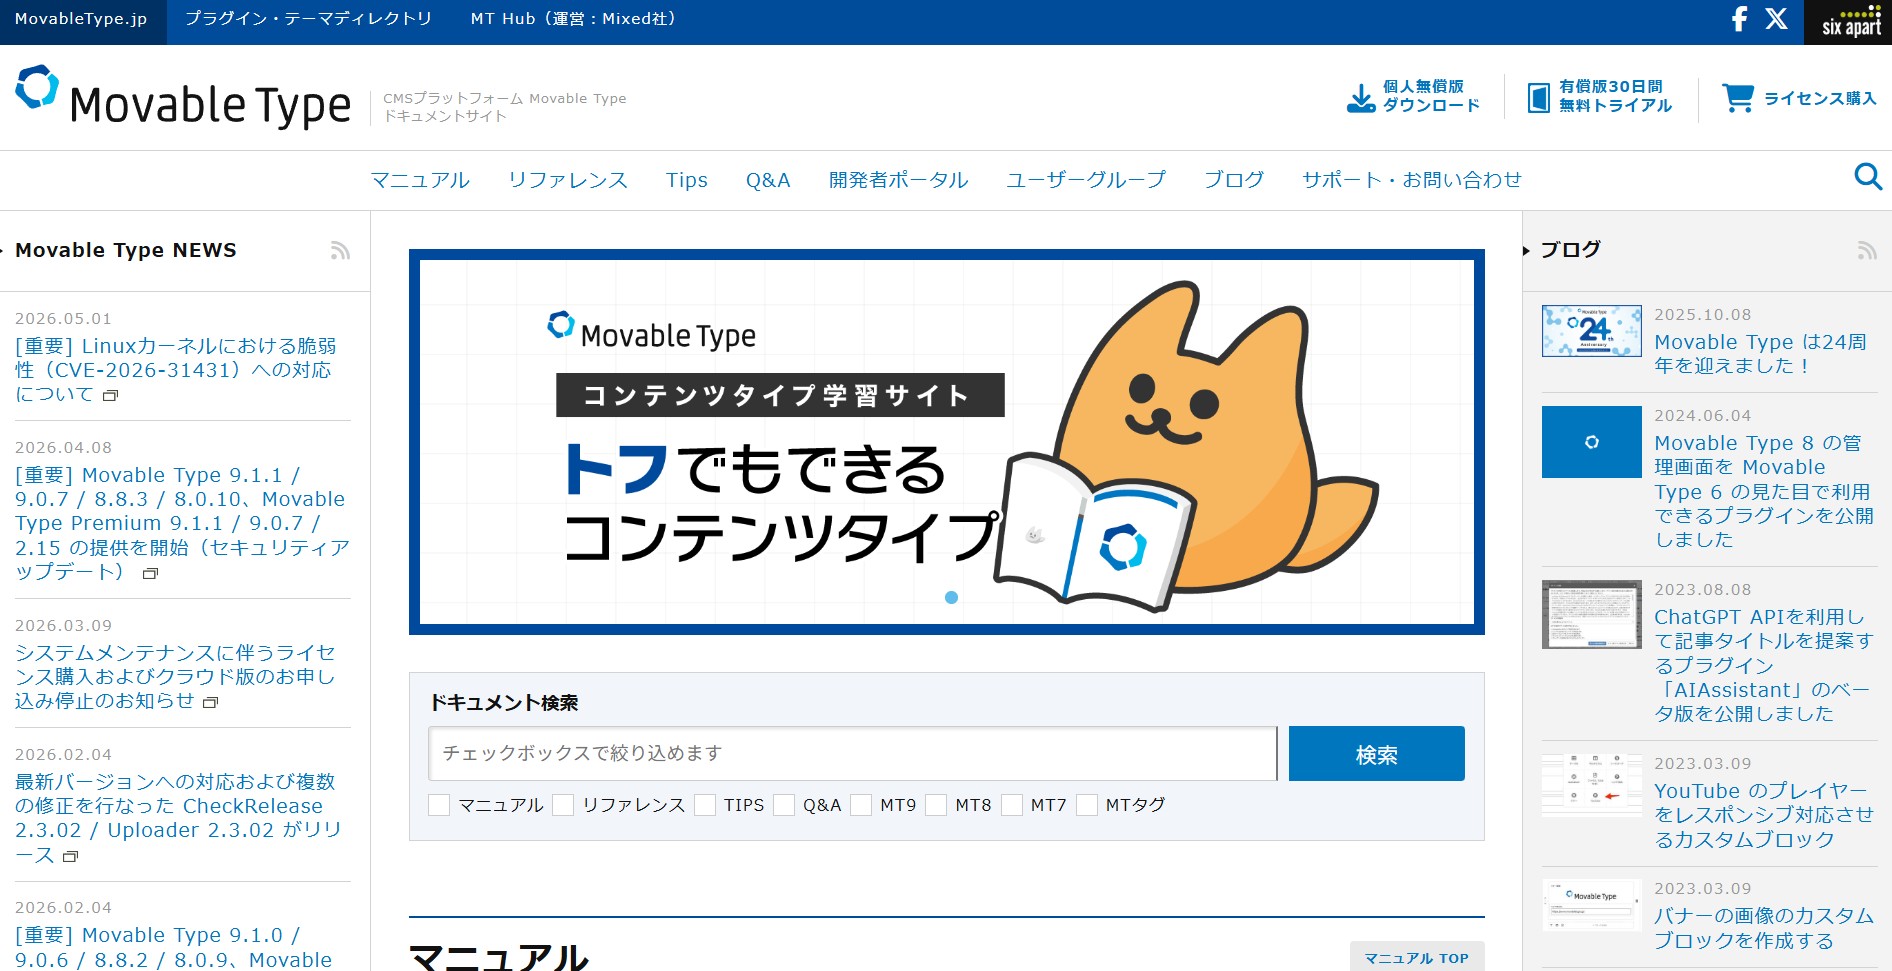Click the 検索 search button

pos(1376,754)
